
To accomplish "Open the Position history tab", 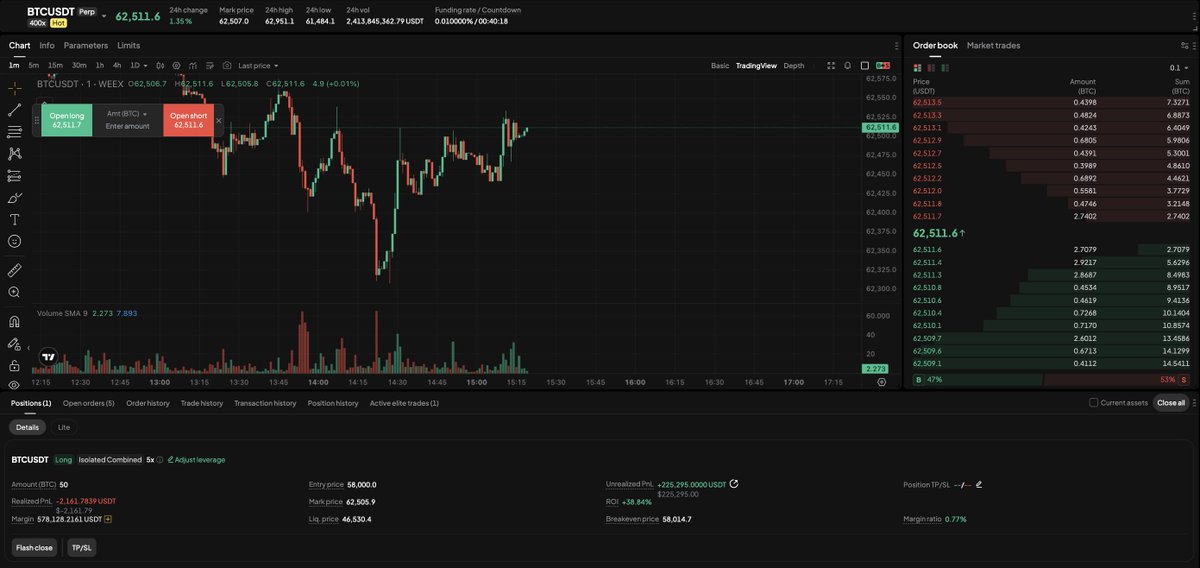I will [333, 403].
